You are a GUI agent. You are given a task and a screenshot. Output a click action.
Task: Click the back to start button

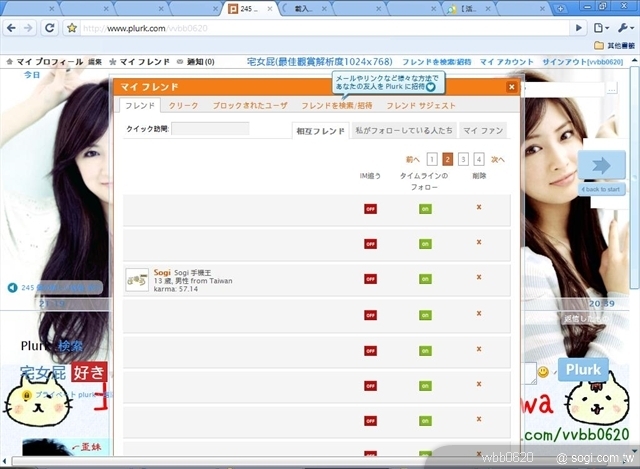[x=602, y=189]
